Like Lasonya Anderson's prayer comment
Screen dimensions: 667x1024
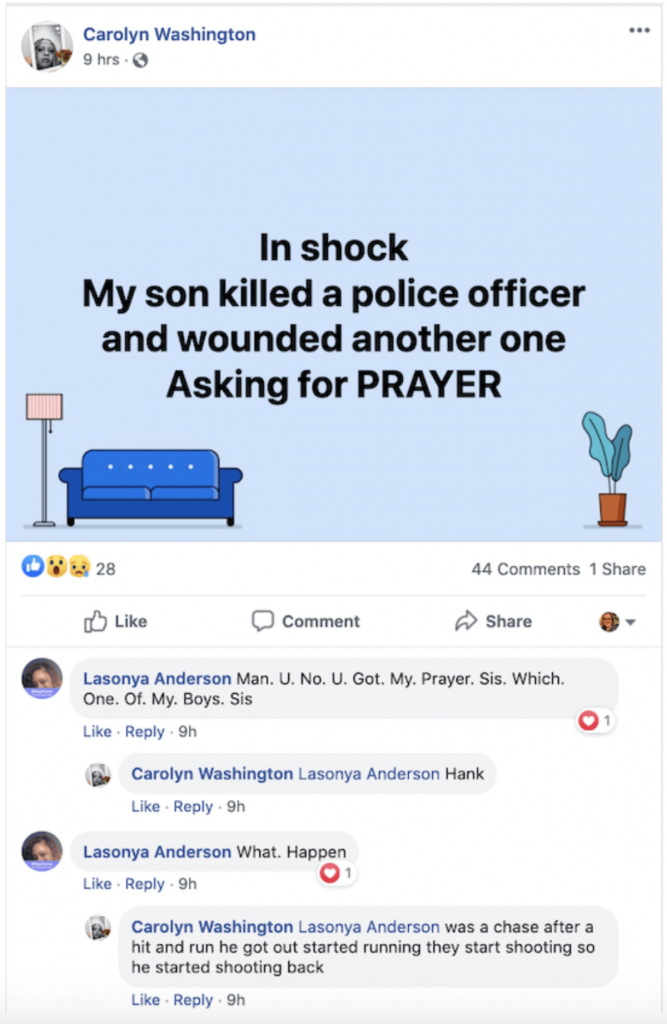pyautogui.click(x=97, y=732)
